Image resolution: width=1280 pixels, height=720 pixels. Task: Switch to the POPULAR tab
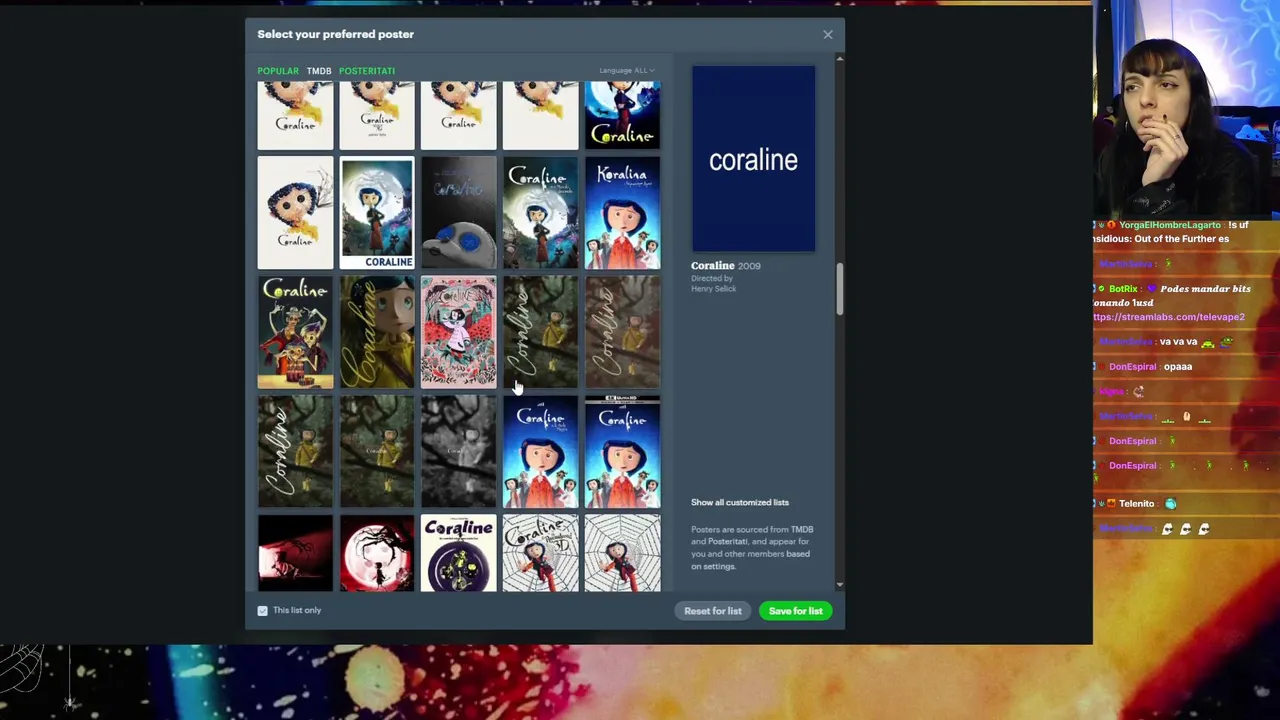pyautogui.click(x=278, y=71)
